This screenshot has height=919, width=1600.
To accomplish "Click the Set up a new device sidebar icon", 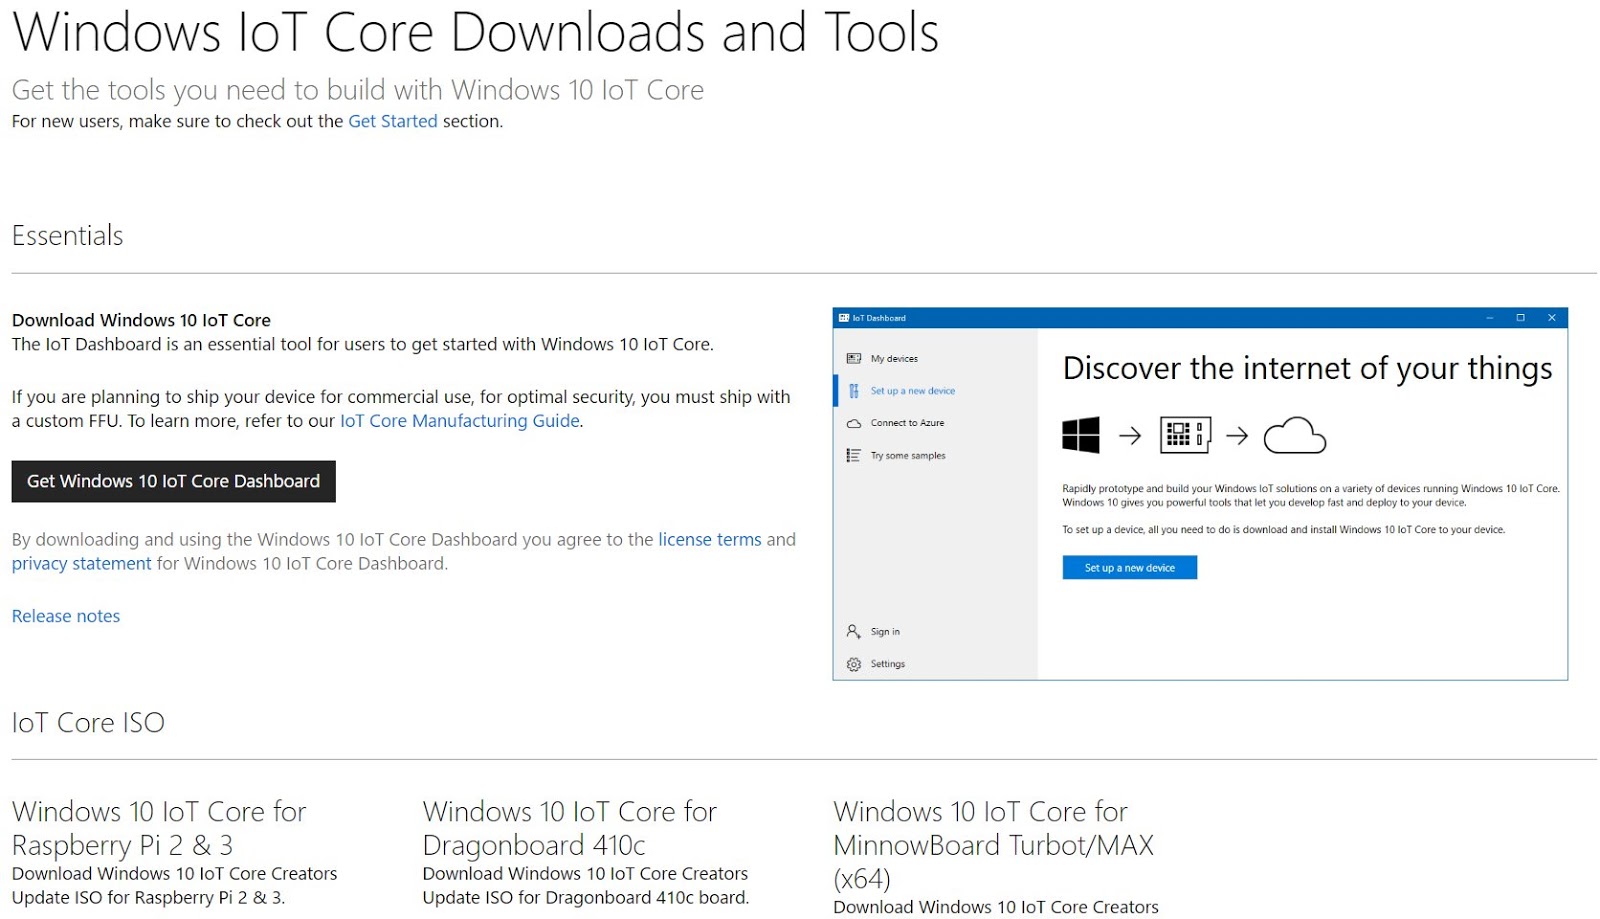I will (x=853, y=391).
